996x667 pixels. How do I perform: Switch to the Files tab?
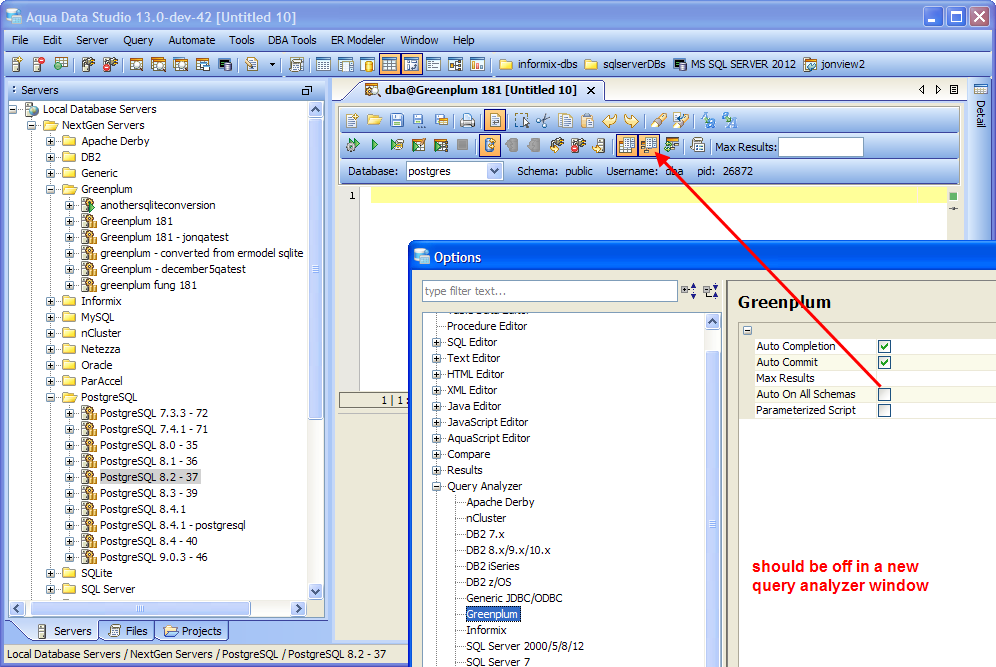point(128,631)
